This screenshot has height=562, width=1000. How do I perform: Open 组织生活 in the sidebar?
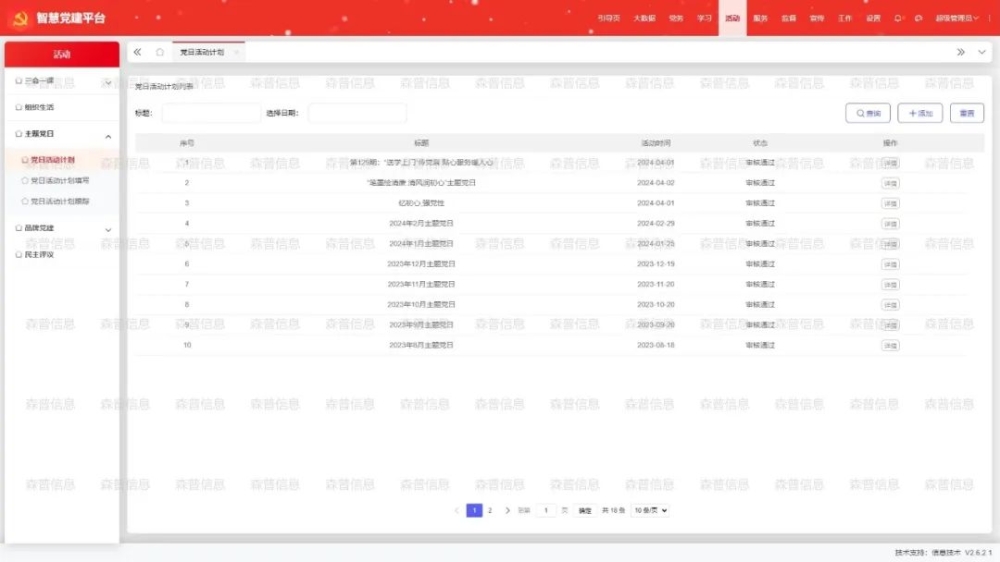pos(62,107)
